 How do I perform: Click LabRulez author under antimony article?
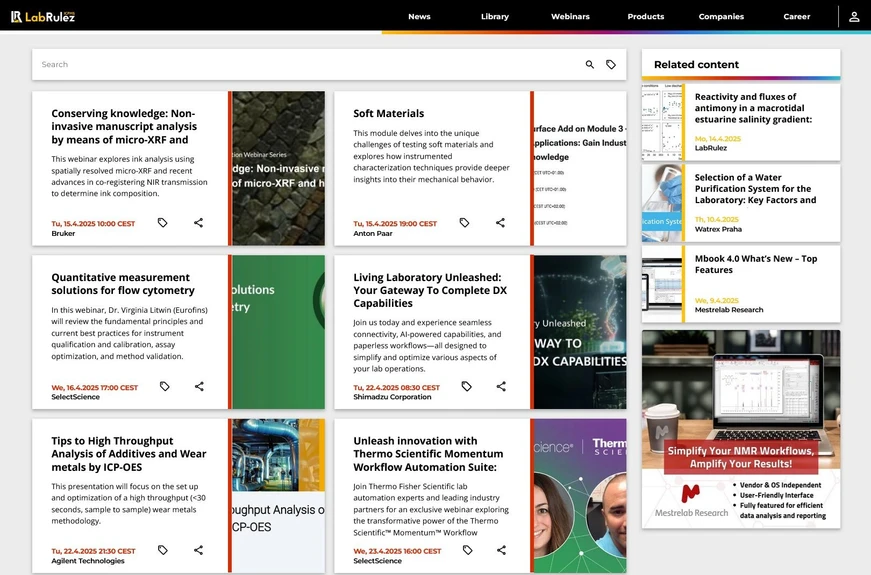[710, 148]
